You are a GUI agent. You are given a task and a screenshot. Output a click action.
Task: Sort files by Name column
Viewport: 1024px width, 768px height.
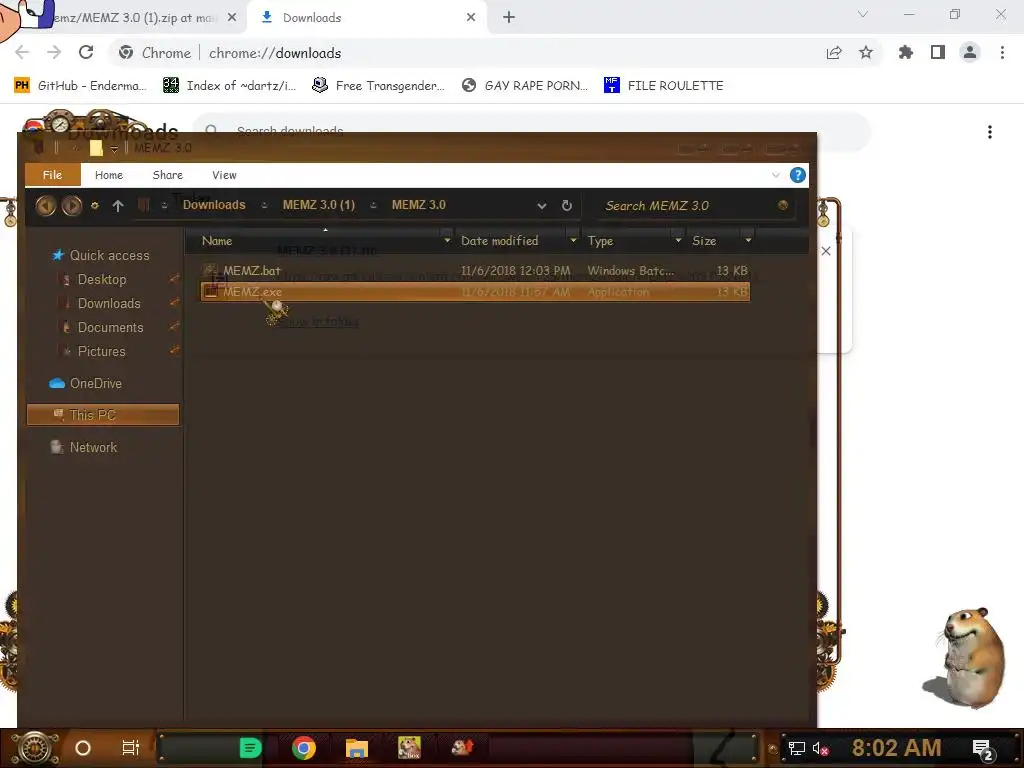[x=217, y=241]
